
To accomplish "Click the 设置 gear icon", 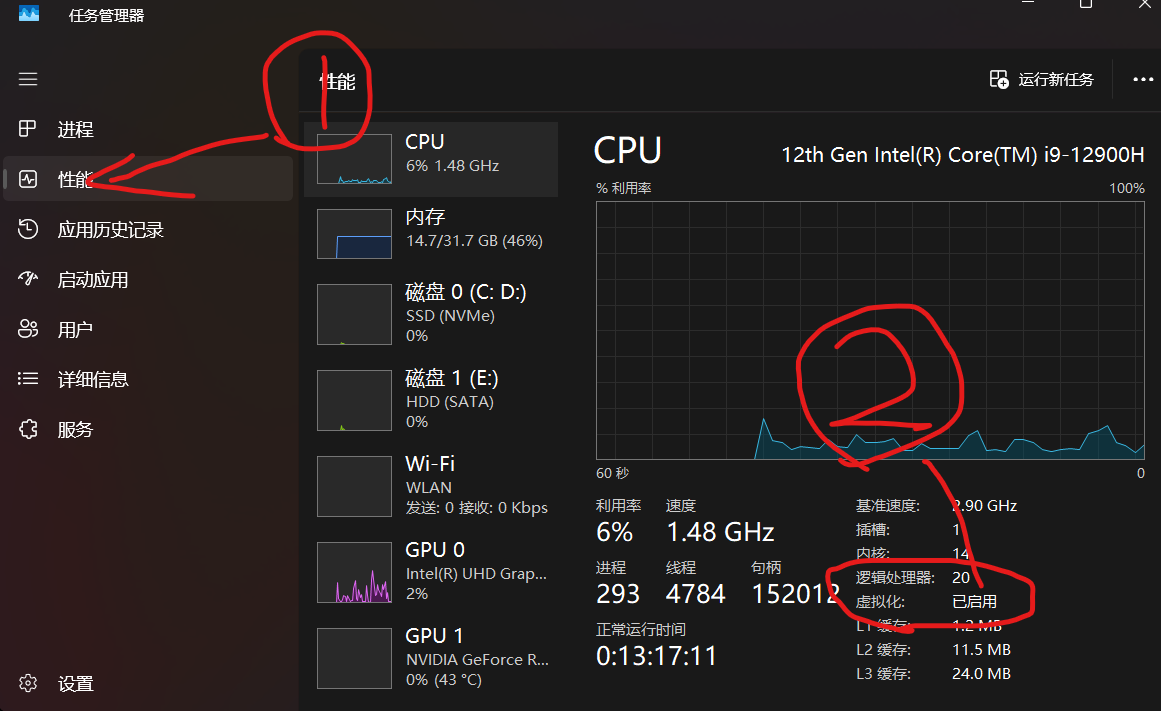I will pyautogui.click(x=28, y=683).
